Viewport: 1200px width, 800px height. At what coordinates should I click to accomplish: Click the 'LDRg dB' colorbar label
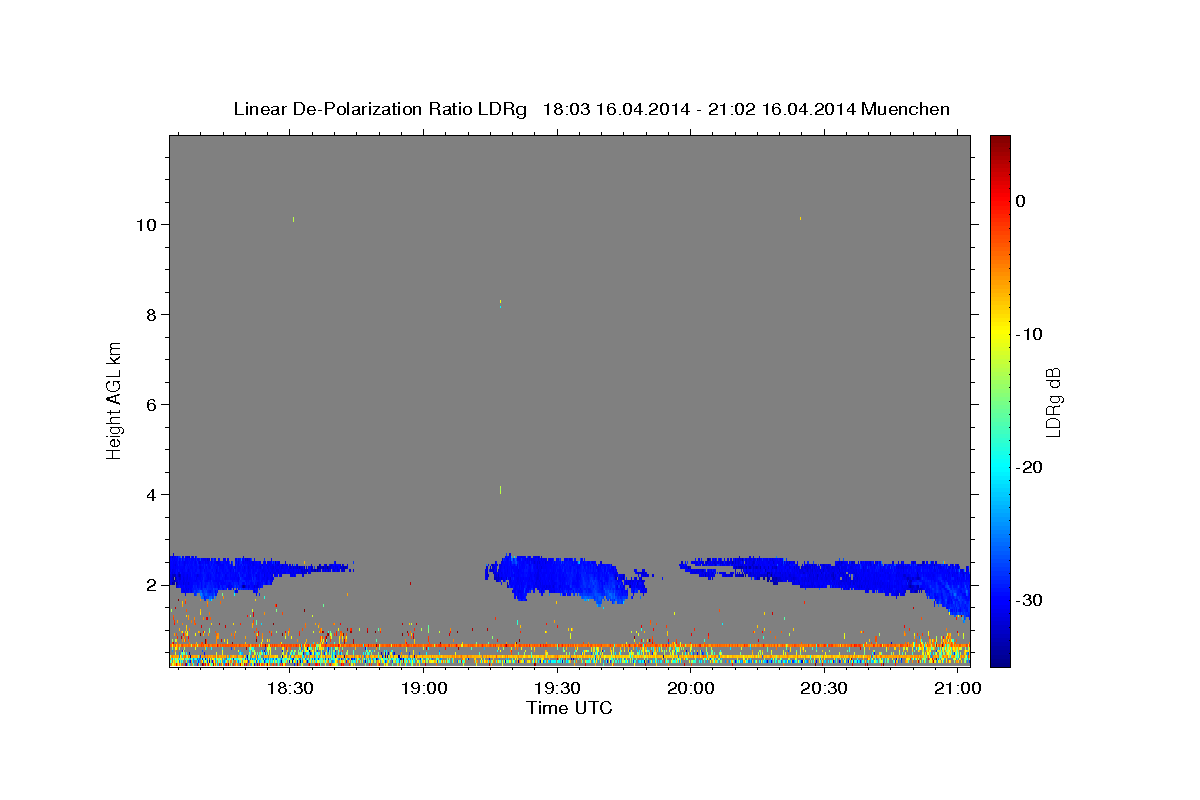(x=1053, y=402)
